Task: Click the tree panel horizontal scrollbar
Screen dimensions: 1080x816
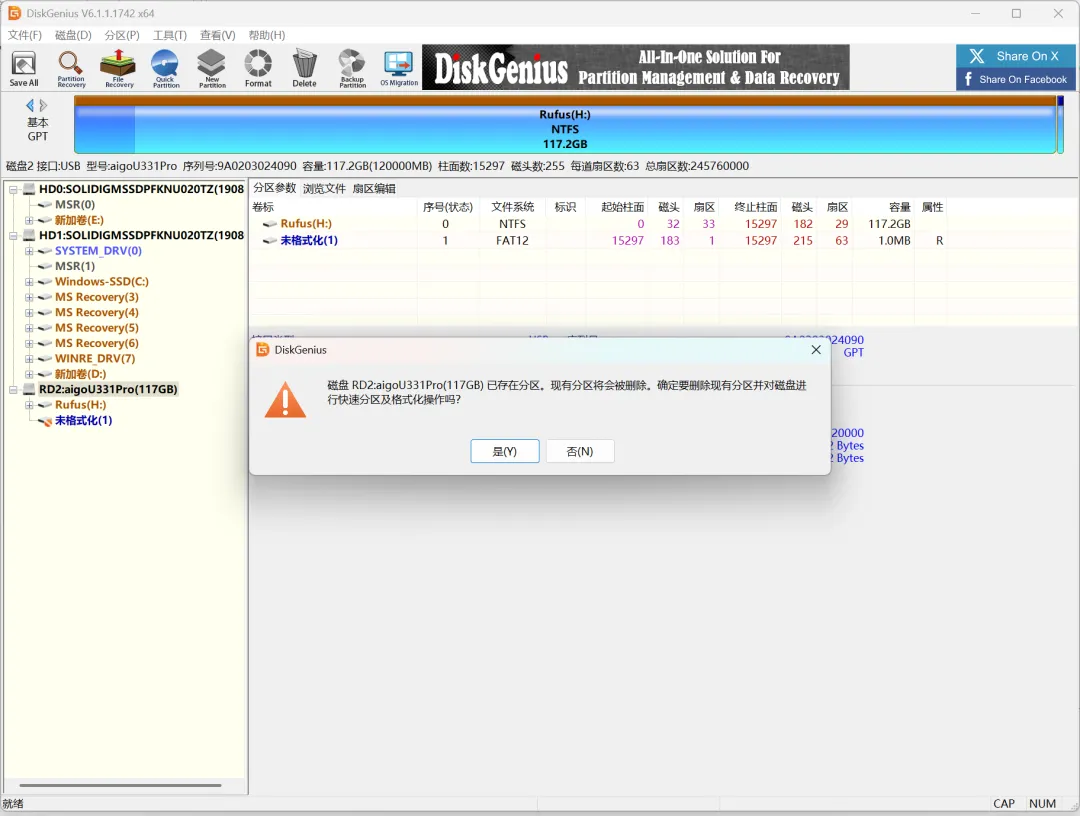Action: pyautogui.click(x=121, y=785)
